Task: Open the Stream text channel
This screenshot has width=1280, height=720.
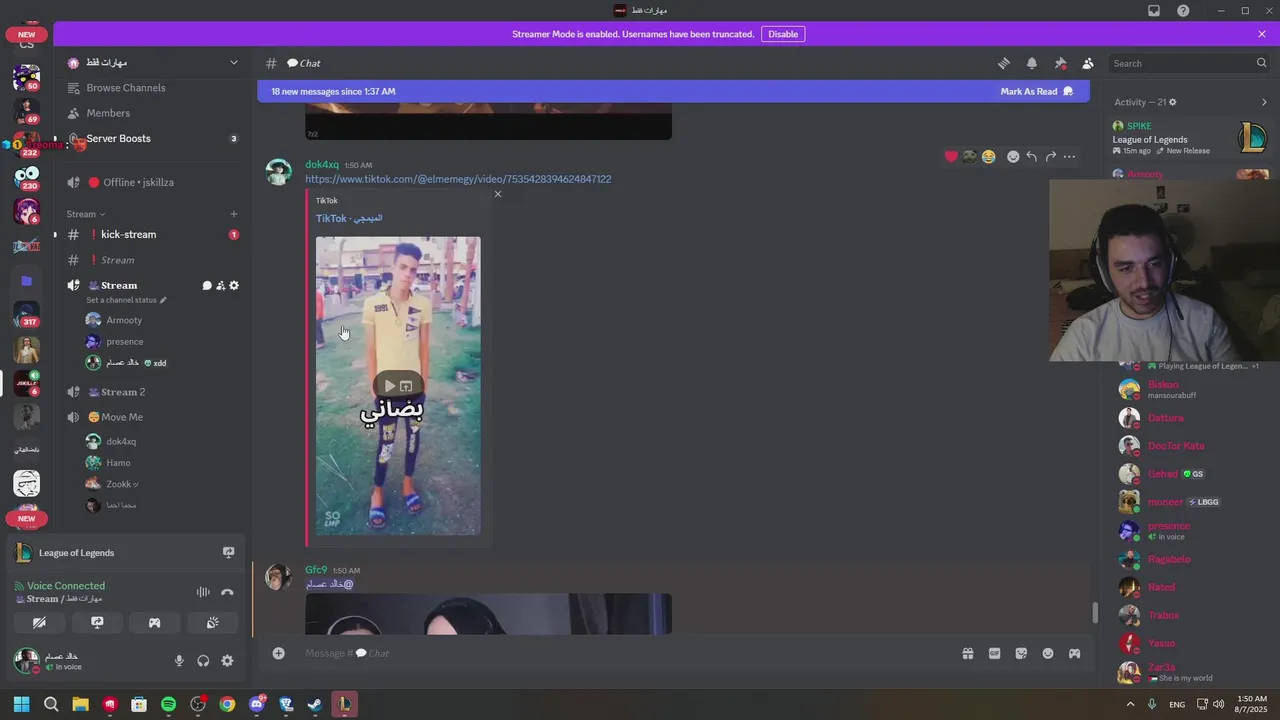Action: tap(152, 260)
